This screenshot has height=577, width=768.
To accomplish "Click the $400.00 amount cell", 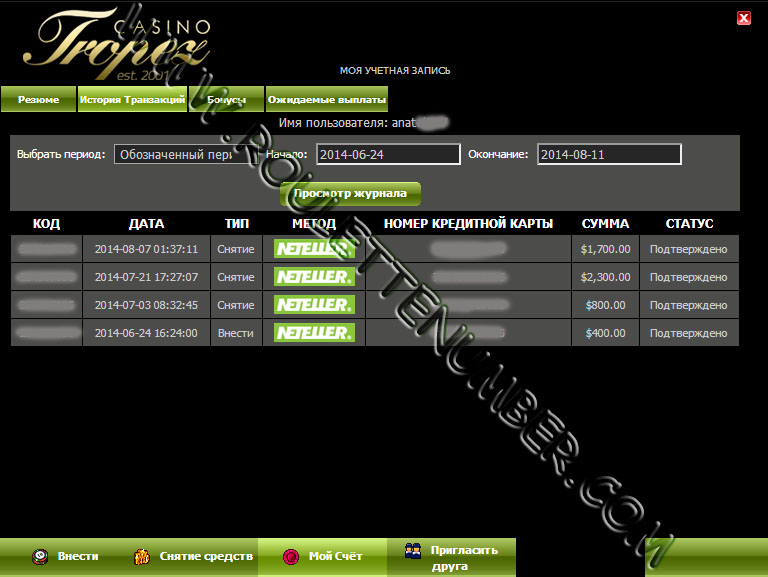I will (x=605, y=333).
